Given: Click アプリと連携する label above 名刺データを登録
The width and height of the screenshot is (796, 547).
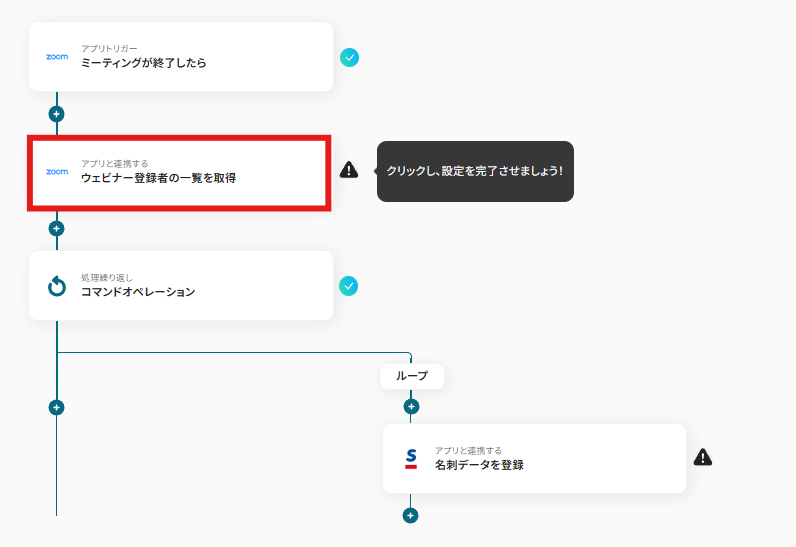Looking at the screenshot, I should [468, 450].
